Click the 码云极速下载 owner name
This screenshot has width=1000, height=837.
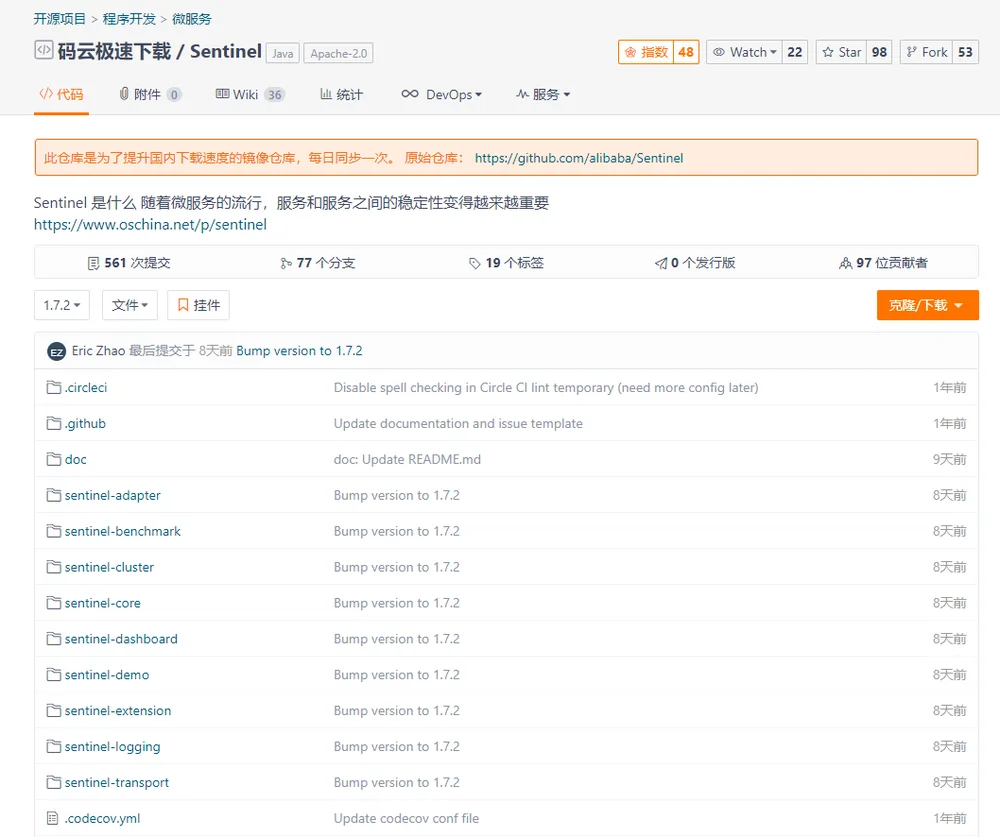click(114, 51)
